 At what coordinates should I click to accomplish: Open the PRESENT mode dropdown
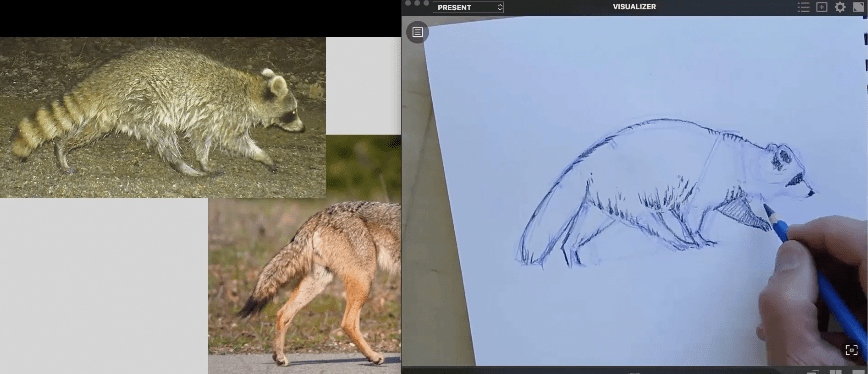tap(468, 7)
